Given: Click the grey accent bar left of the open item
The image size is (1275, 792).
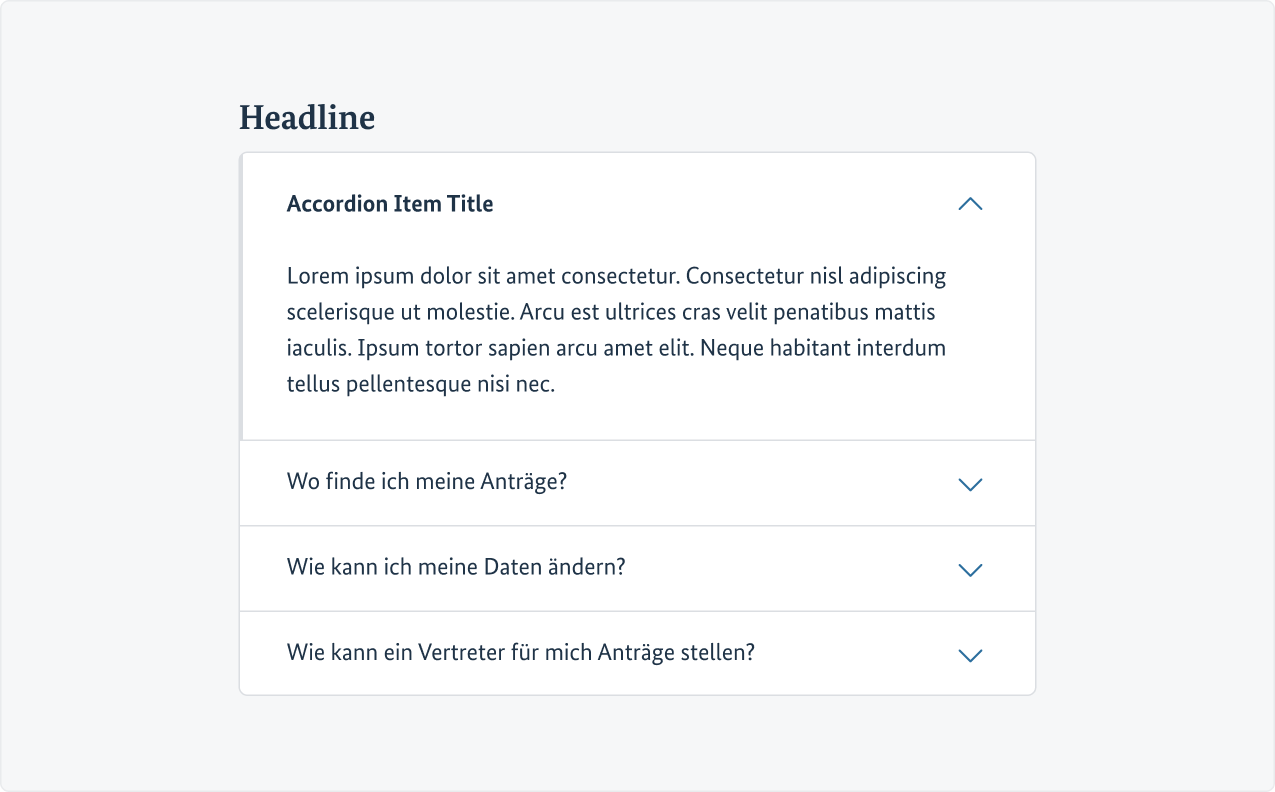Looking at the screenshot, I should (241, 296).
